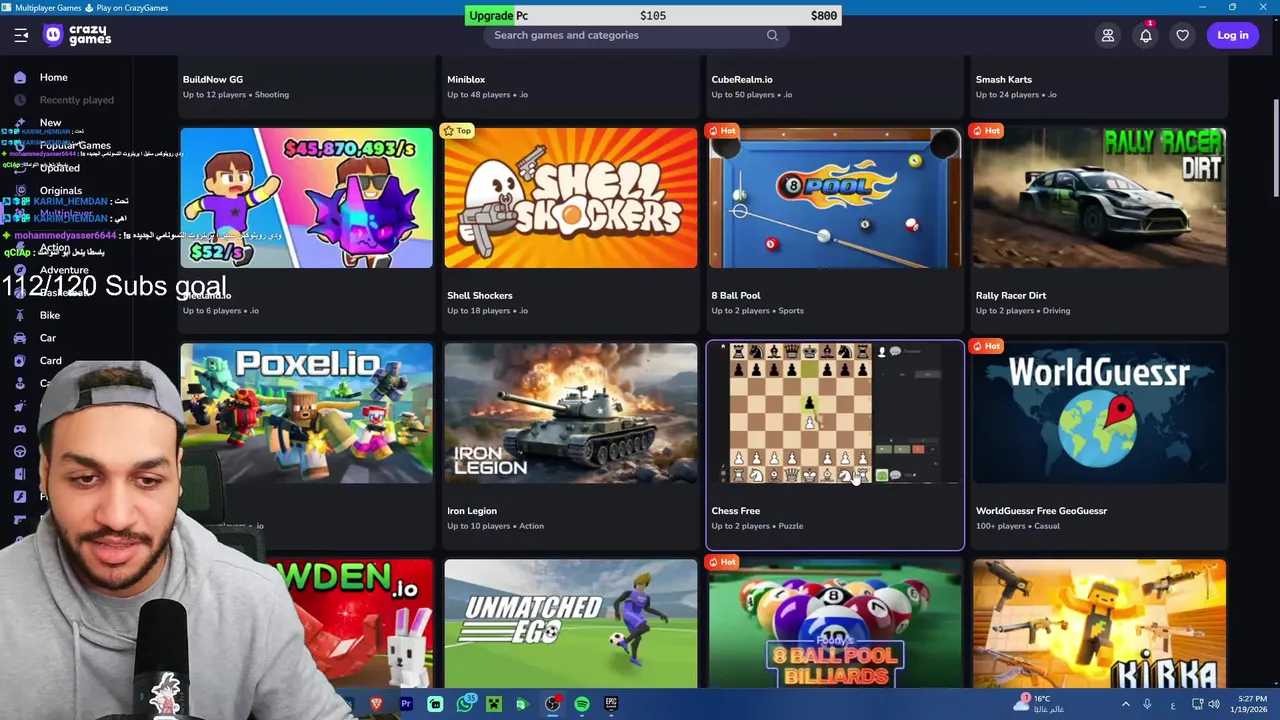Open Unmatched Ego game thumbnail

pos(571,623)
